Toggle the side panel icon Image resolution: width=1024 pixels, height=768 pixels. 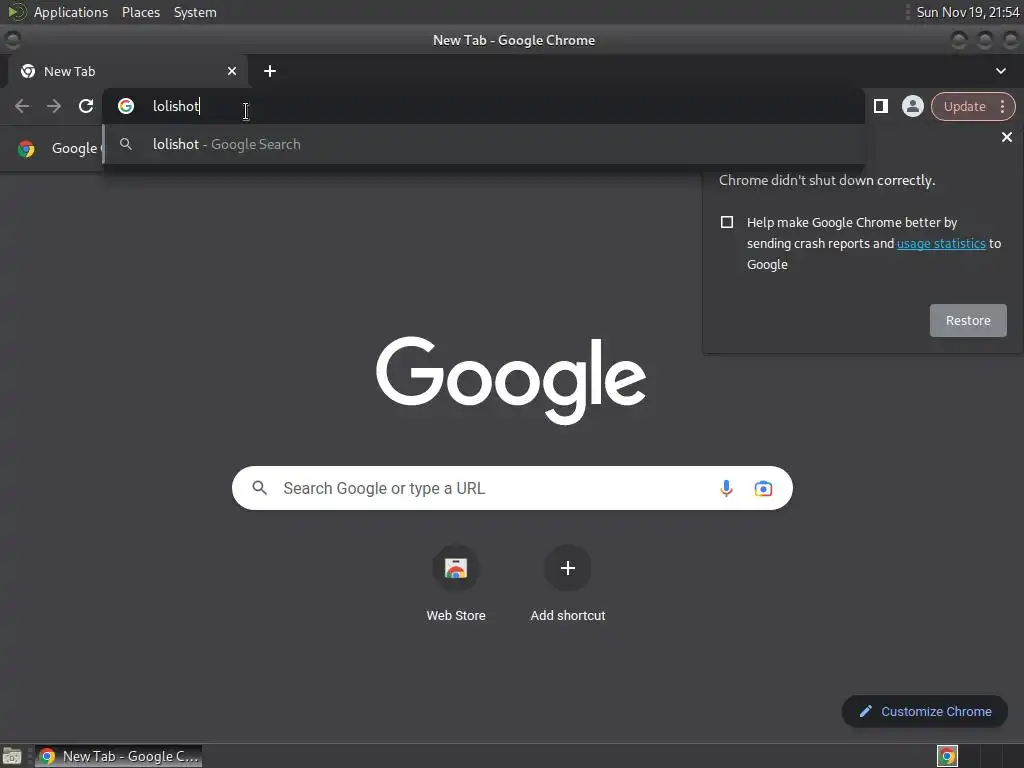click(x=881, y=106)
